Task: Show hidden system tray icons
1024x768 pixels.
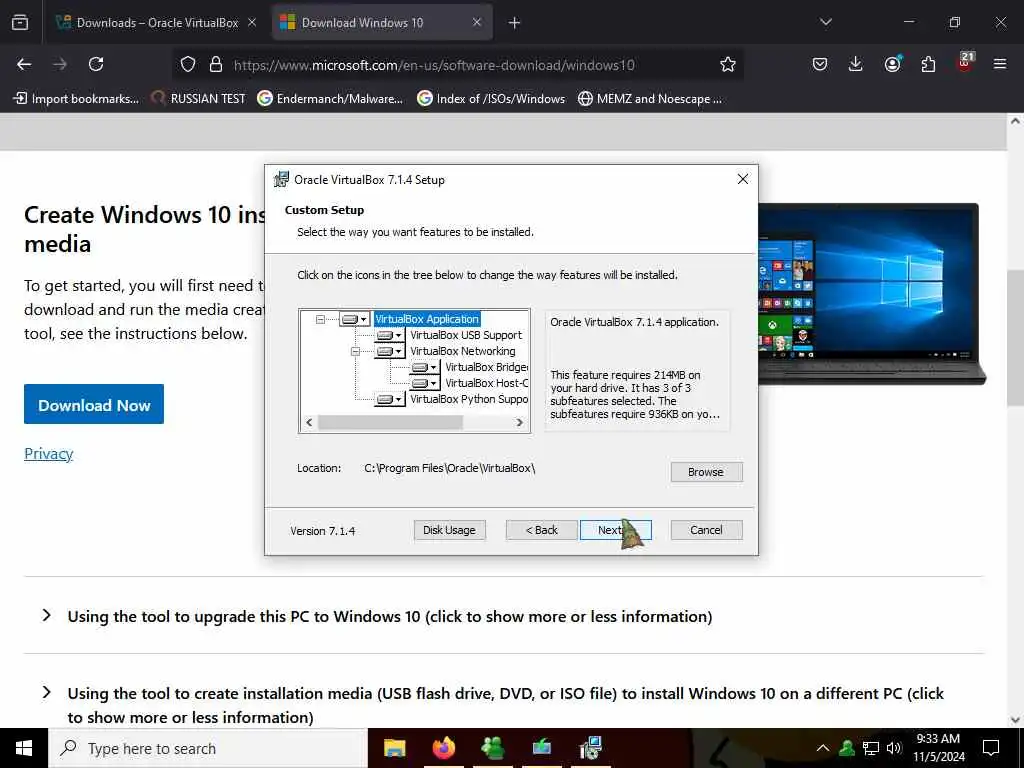Action: pyautogui.click(x=823, y=748)
